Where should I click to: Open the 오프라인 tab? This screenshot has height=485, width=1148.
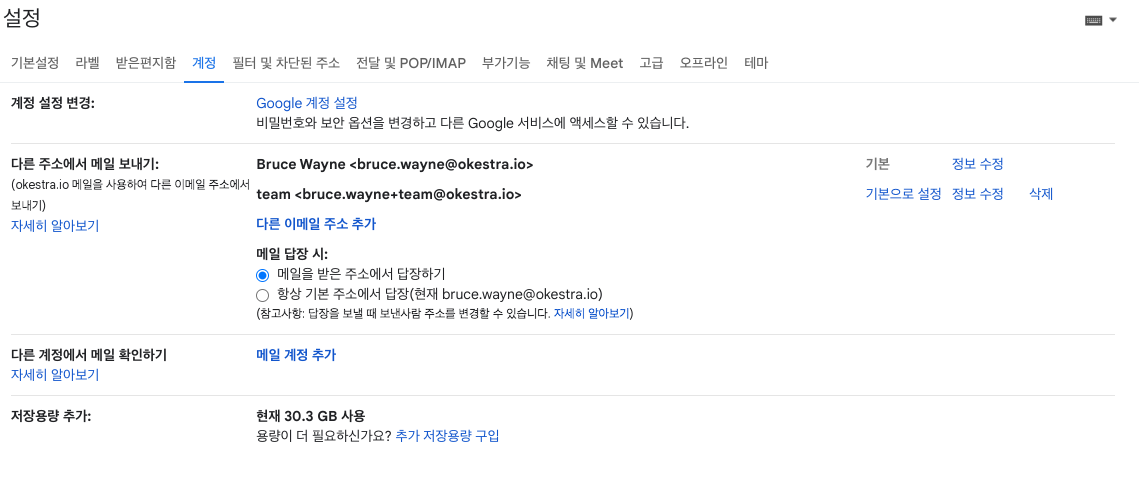click(x=703, y=63)
